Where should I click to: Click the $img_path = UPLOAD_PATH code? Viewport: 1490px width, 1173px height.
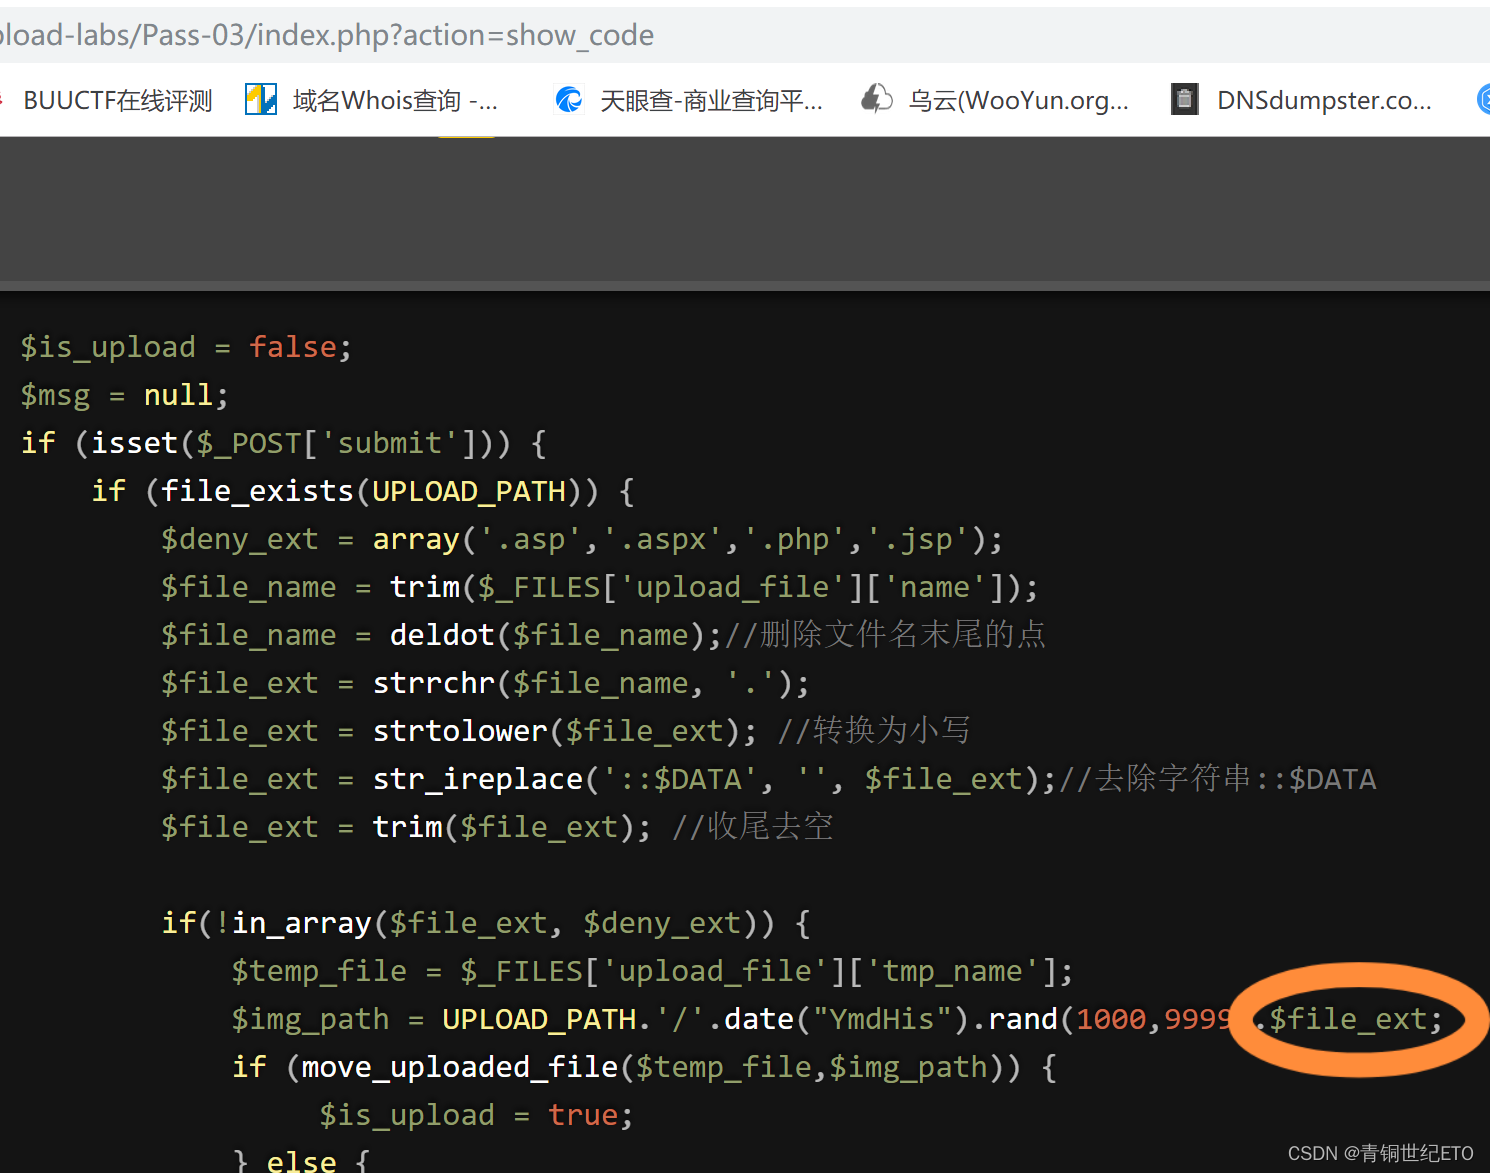[838, 1019]
